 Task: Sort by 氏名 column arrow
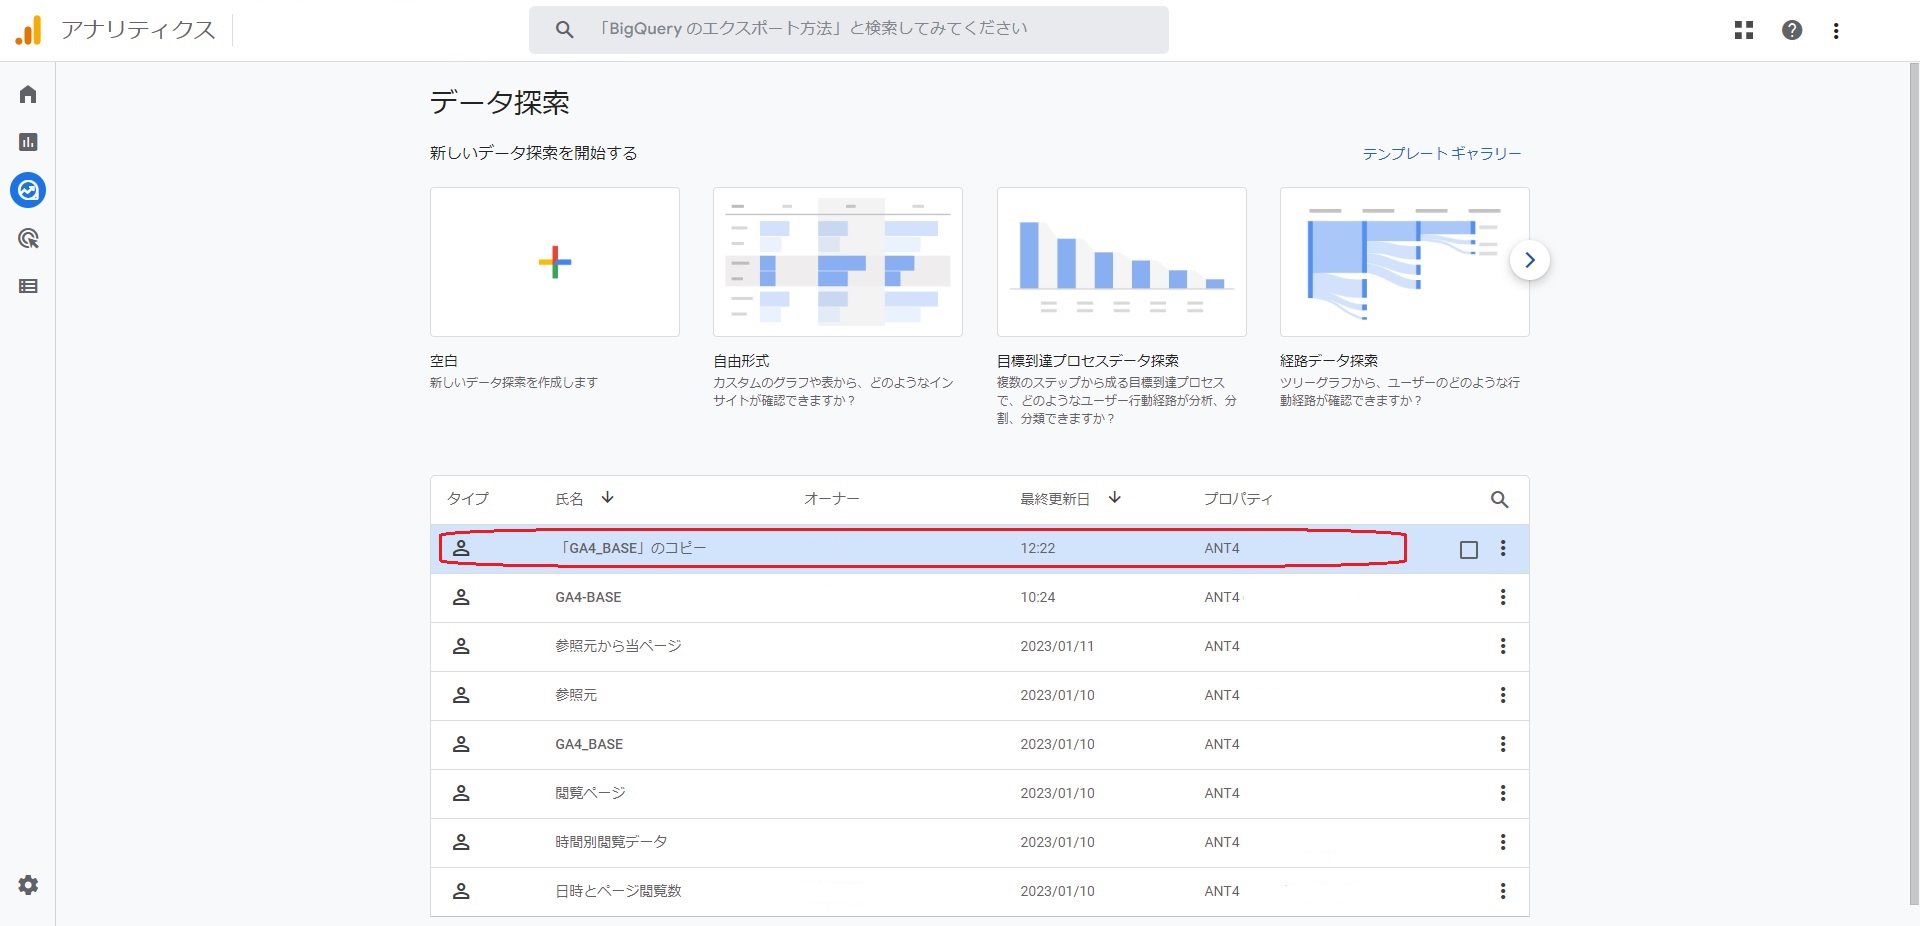click(607, 498)
